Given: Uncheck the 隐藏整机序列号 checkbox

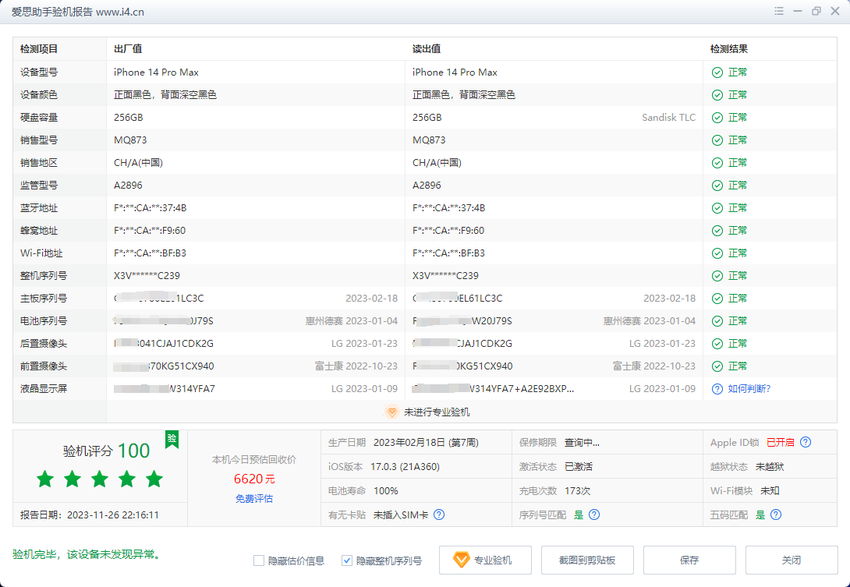Looking at the screenshot, I should [x=347, y=560].
